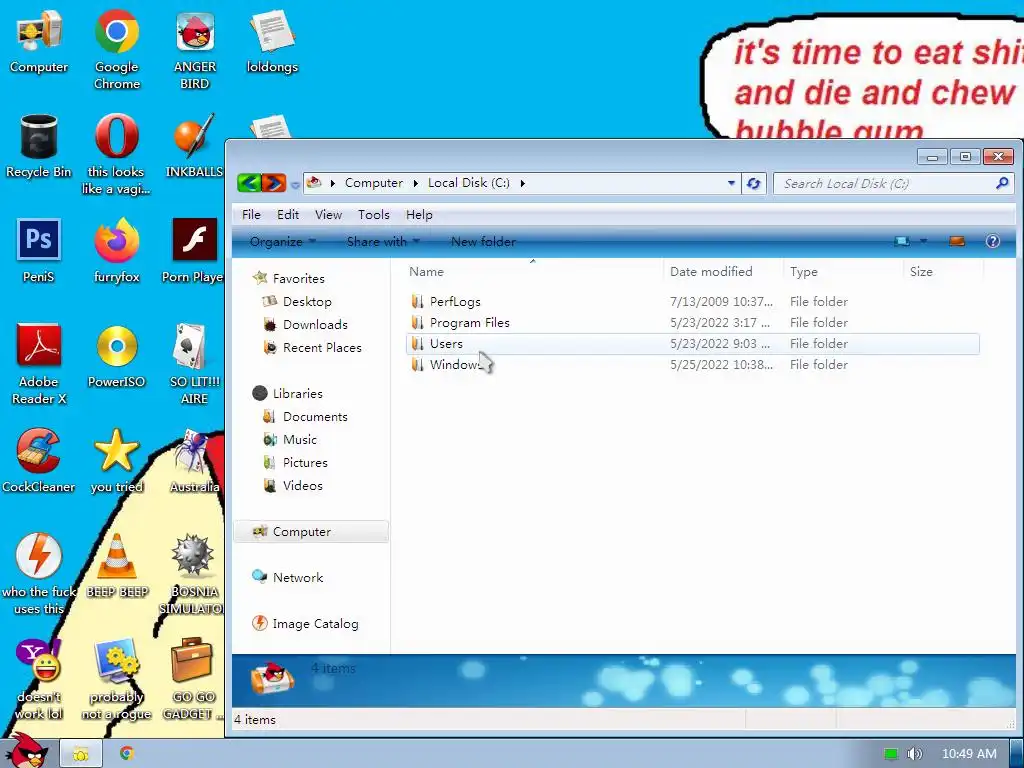The image size is (1024, 768).
Task: Open Explorer help question mark icon
Action: [x=993, y=241]
